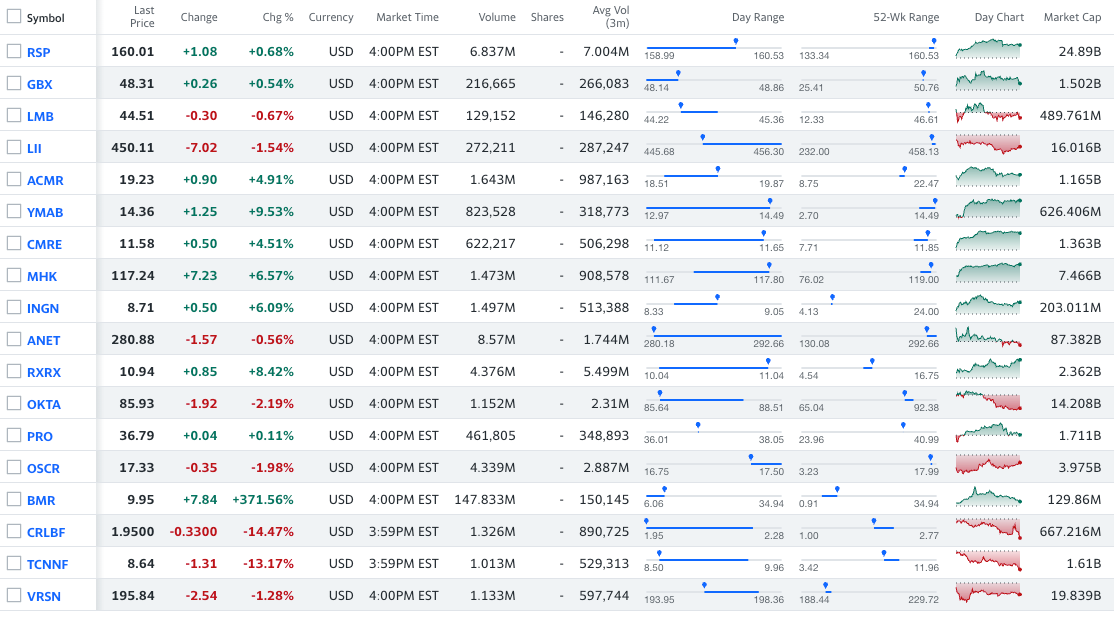1114x619 pixels.
Task: Go to the ANET quote page
Action: (43, 340)
